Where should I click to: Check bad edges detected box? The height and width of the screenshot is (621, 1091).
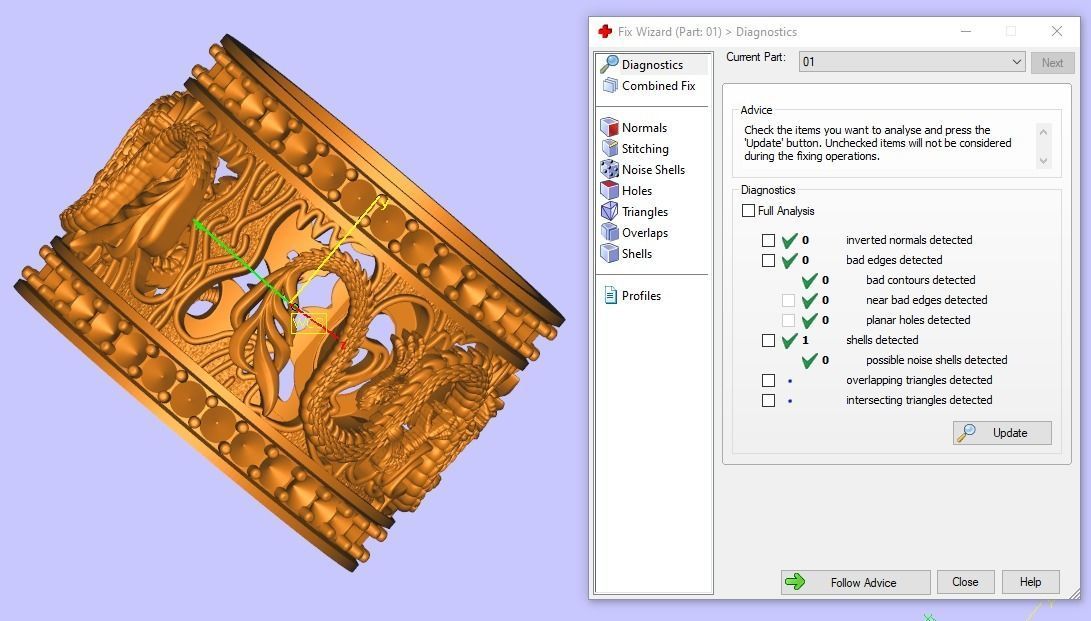coord(768,261)
